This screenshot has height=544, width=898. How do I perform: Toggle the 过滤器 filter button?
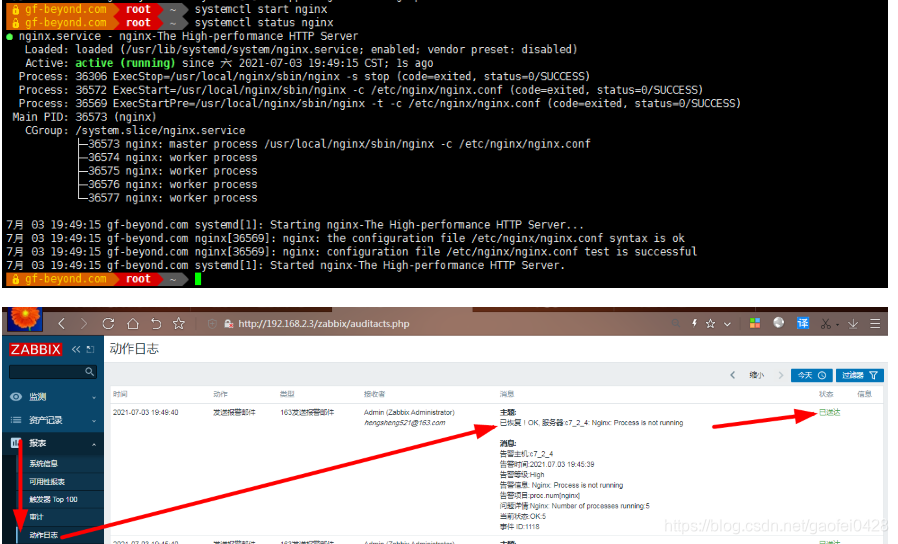point(860,375)
